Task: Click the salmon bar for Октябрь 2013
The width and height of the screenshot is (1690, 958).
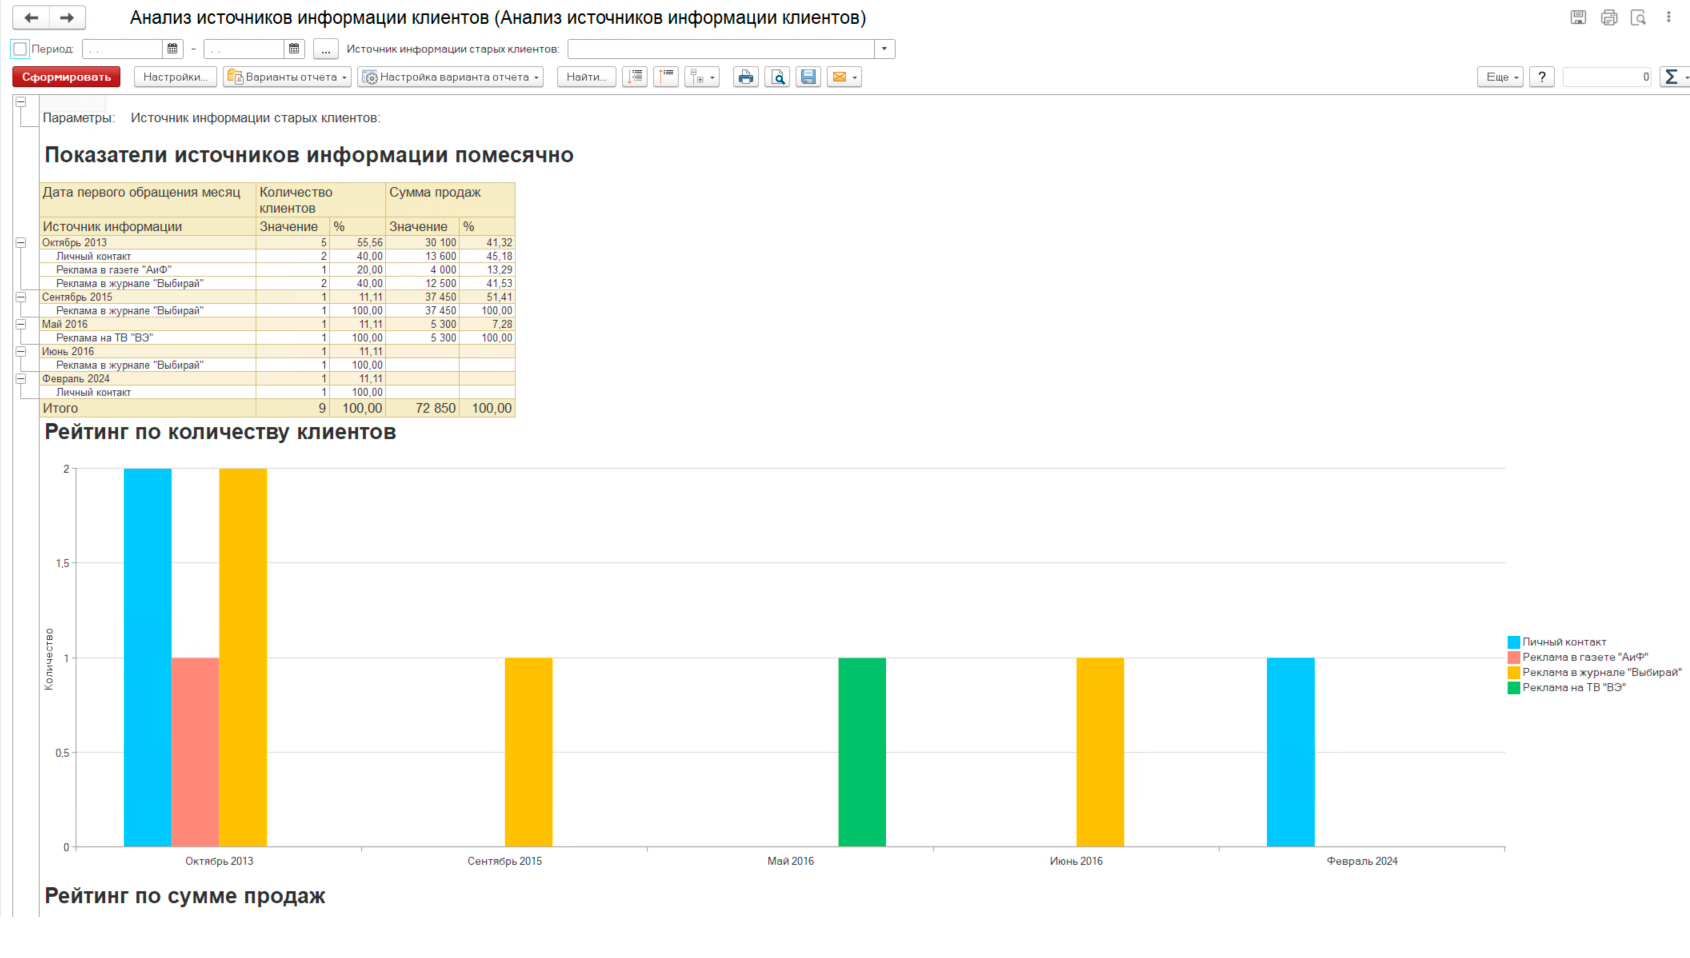Action: (195, 752)
